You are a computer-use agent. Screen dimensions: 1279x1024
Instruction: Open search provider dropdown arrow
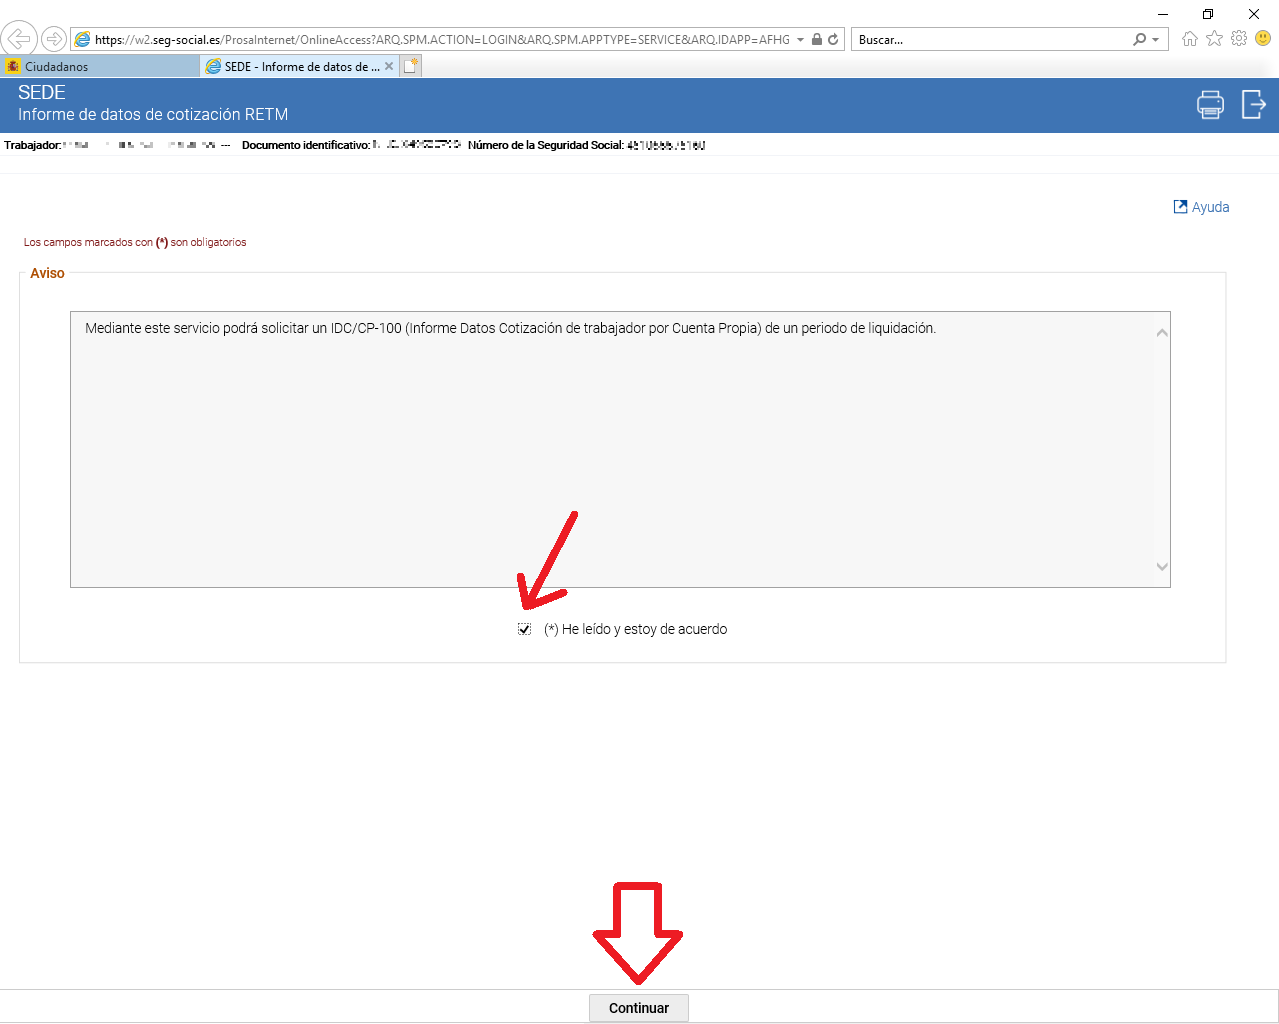1156,40
